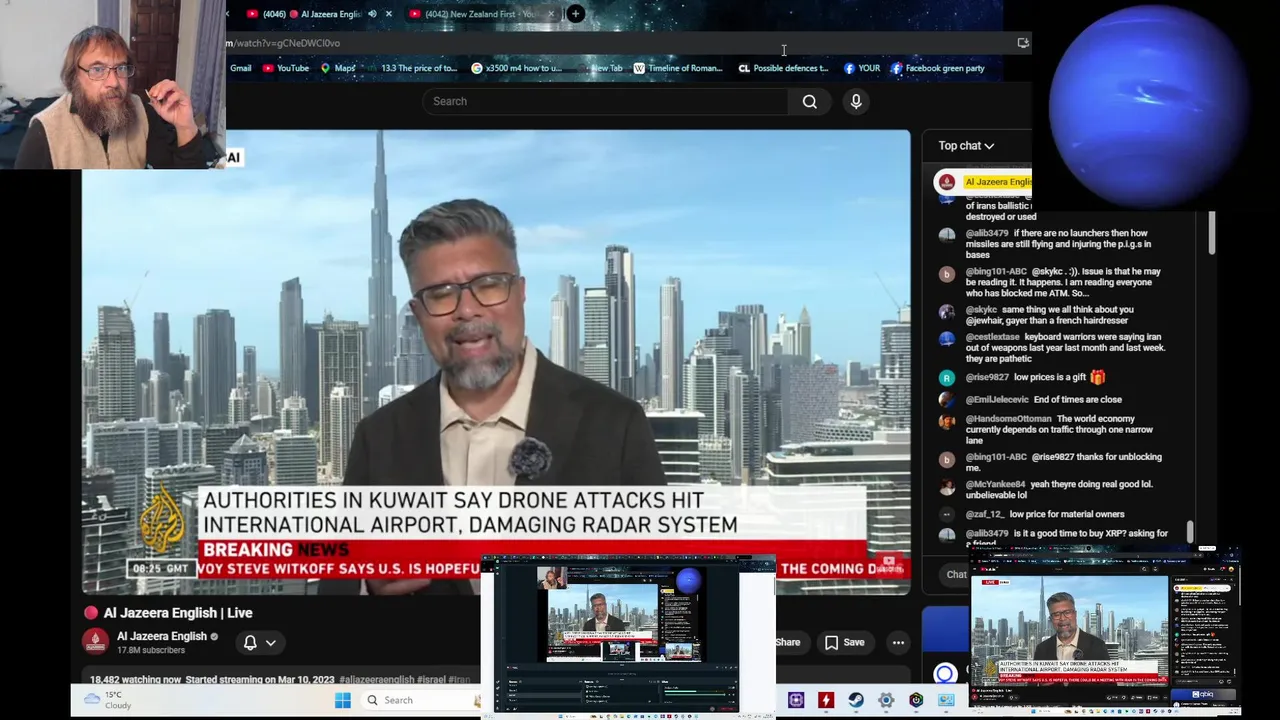Click @cestlextase username in chat
This screenshot has height=720, width=1280.
pyautogui.click(x=992, y=337)
